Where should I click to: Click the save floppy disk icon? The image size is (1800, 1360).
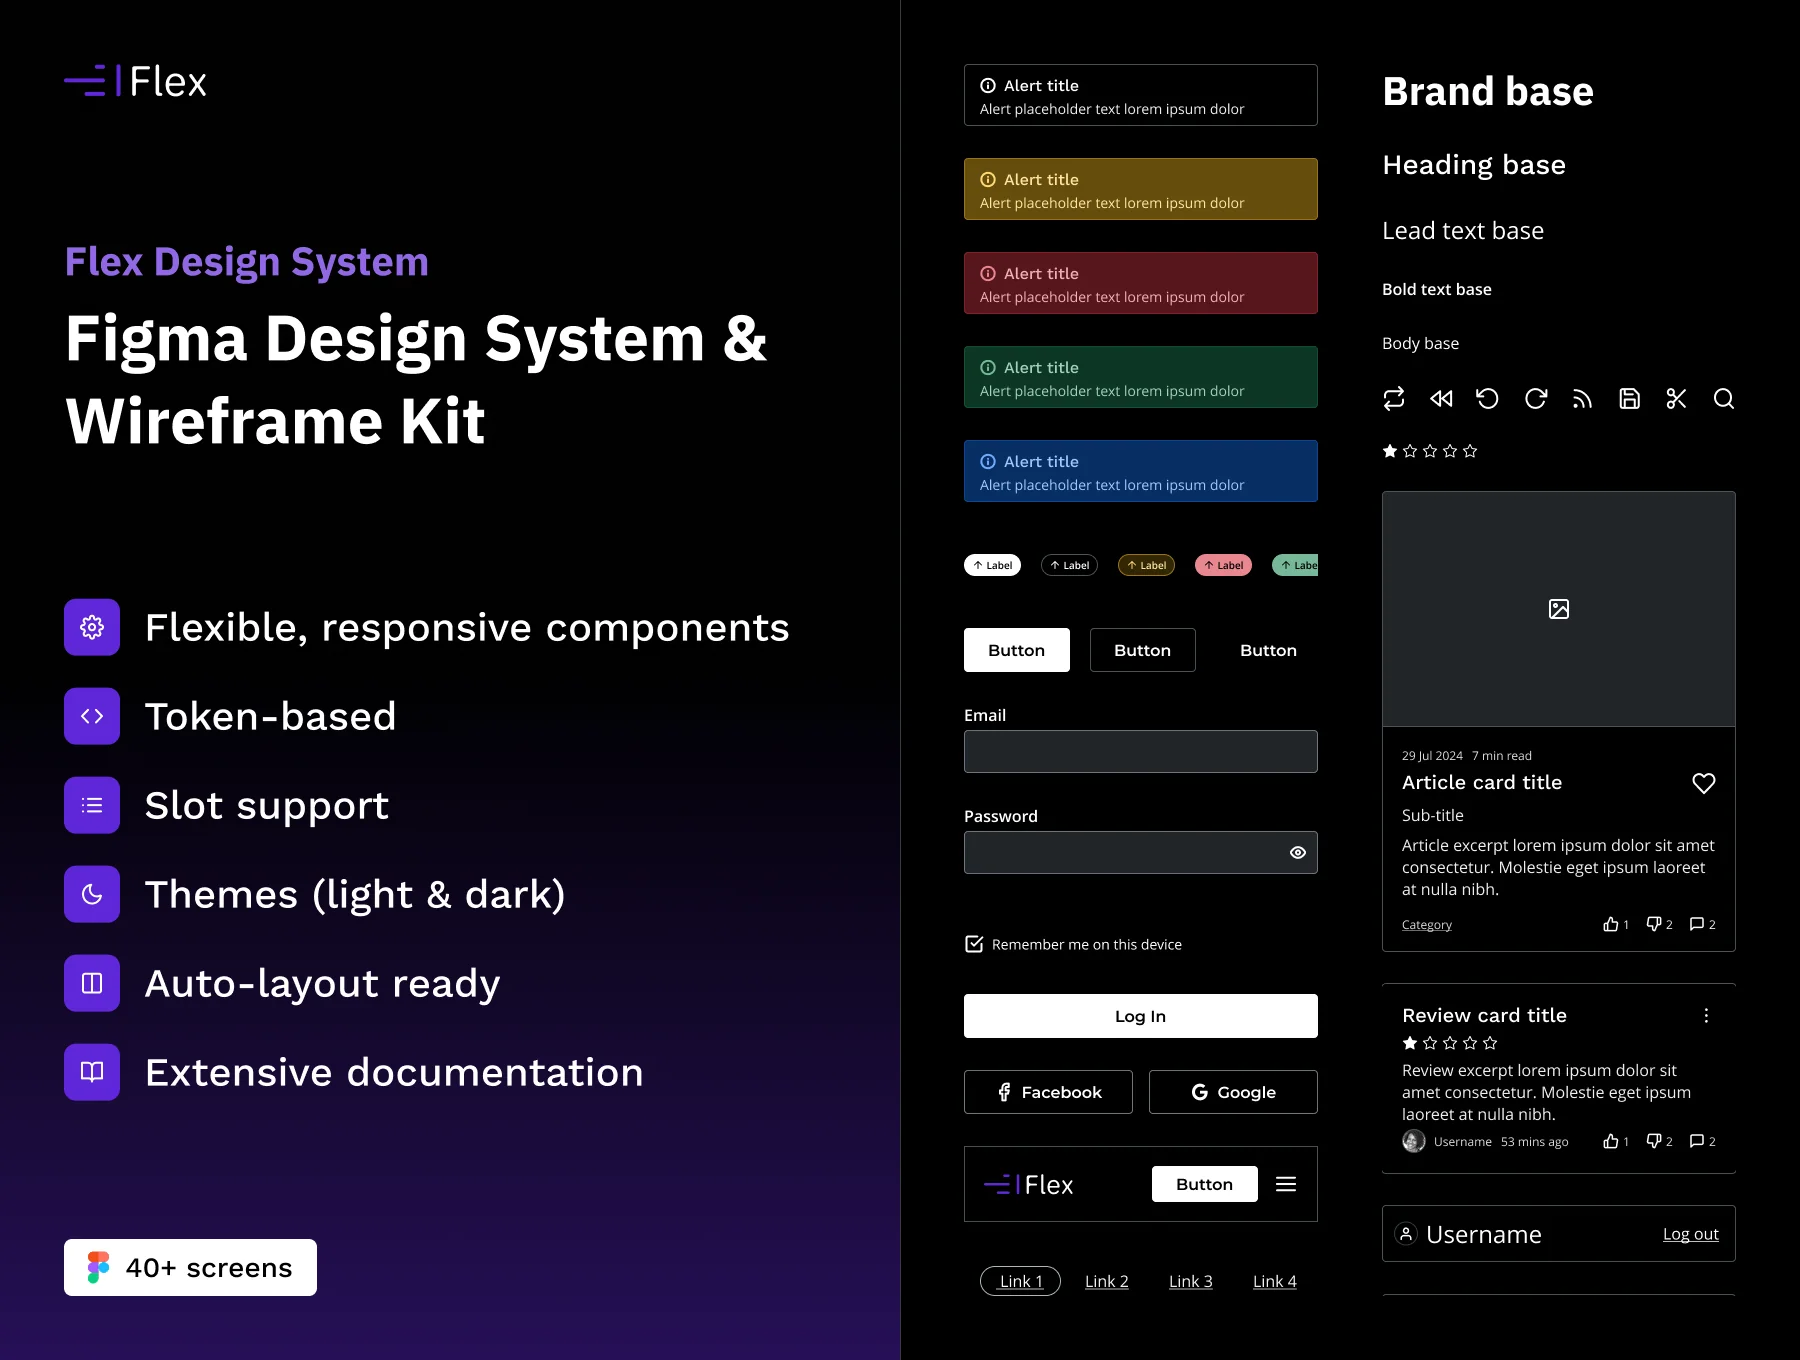[x=1629, y=399]
